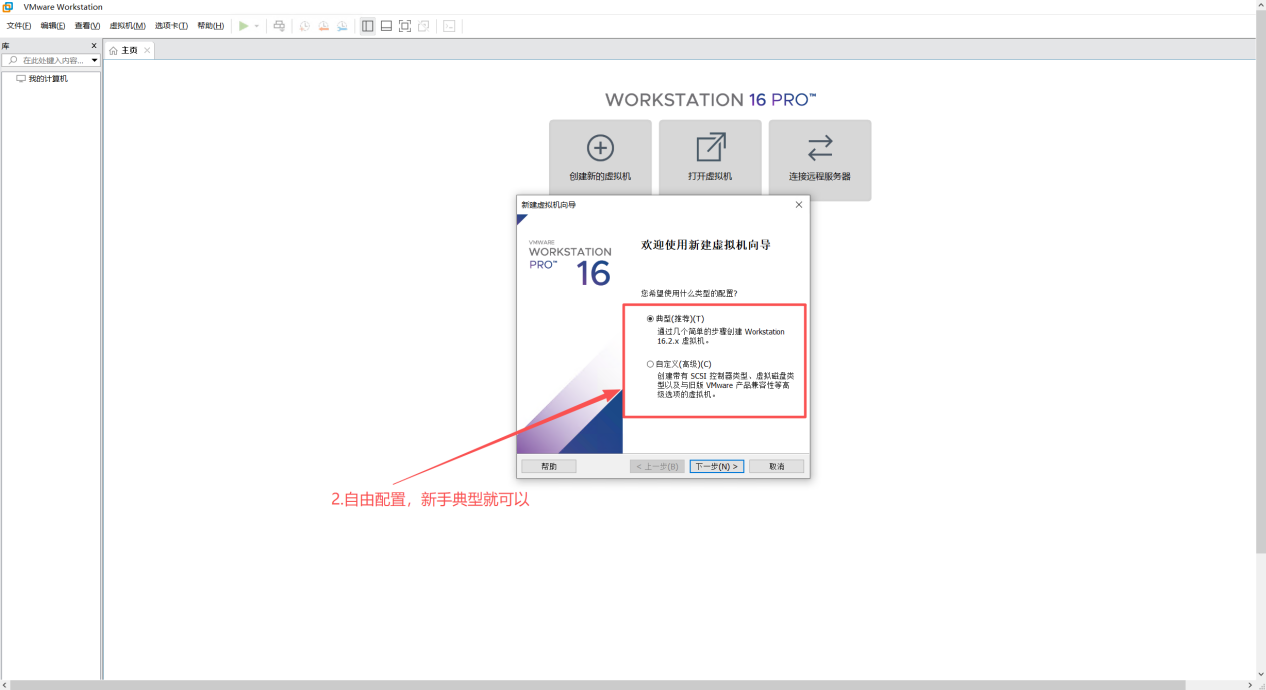Click the 打开虚拟机 tile

click(710, 160)
